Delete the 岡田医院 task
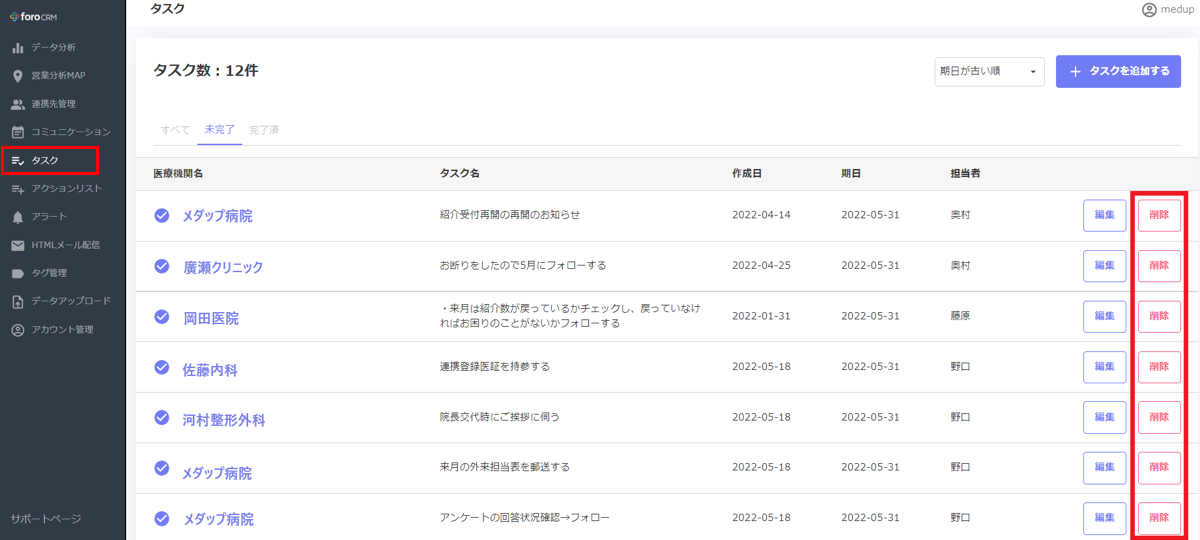This screenshot has height=540, width=1200. coord(1159,317)
